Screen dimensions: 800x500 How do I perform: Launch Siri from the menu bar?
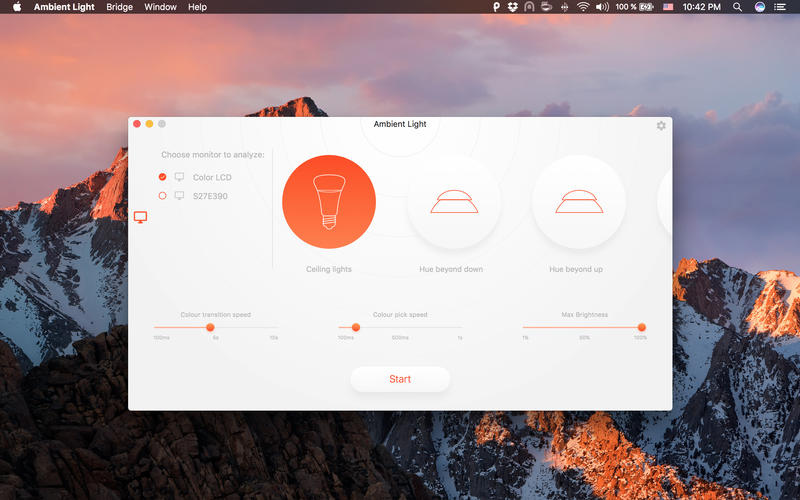[x=760, y=7]
